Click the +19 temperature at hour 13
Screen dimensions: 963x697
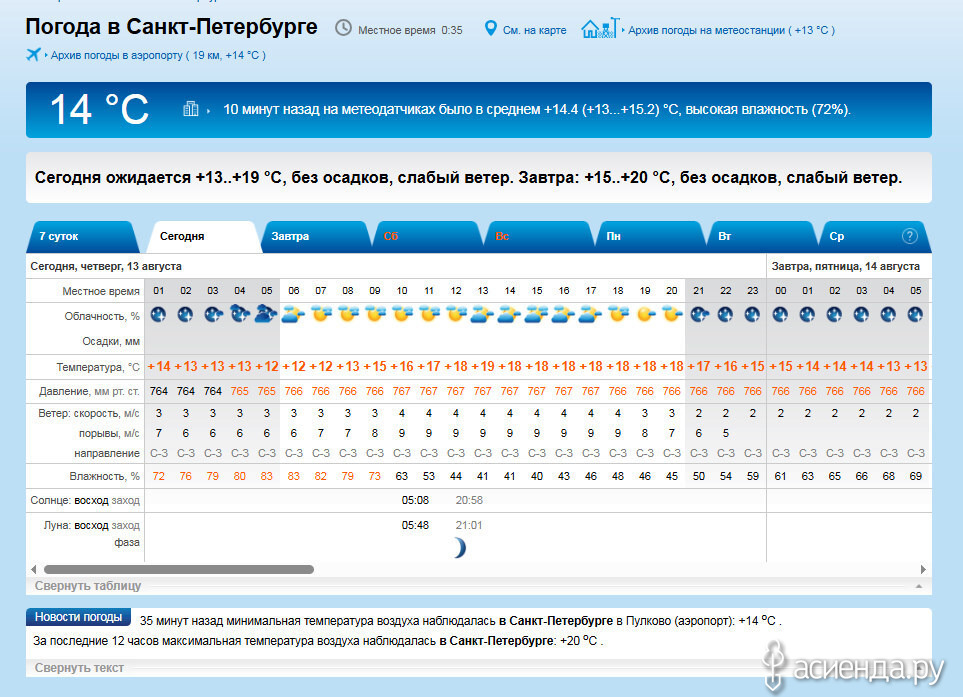point(483,367)
